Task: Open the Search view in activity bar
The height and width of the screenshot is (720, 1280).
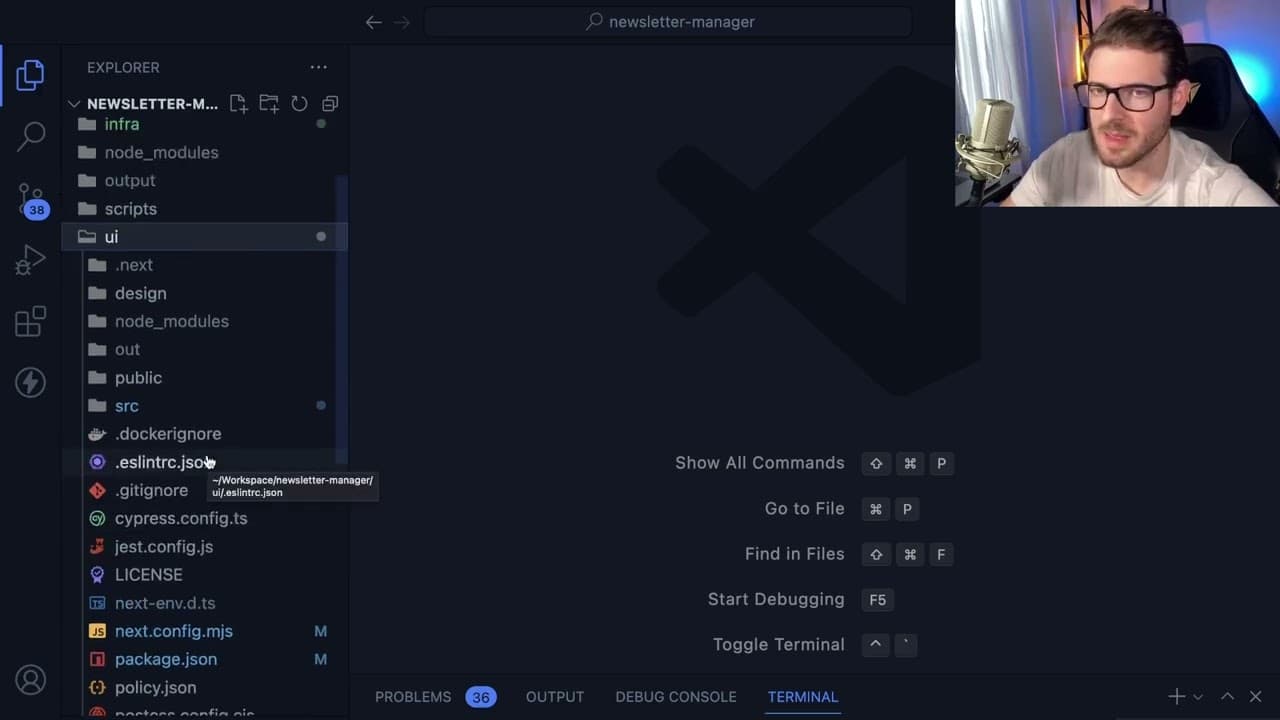Action: [x=30, y=136]
